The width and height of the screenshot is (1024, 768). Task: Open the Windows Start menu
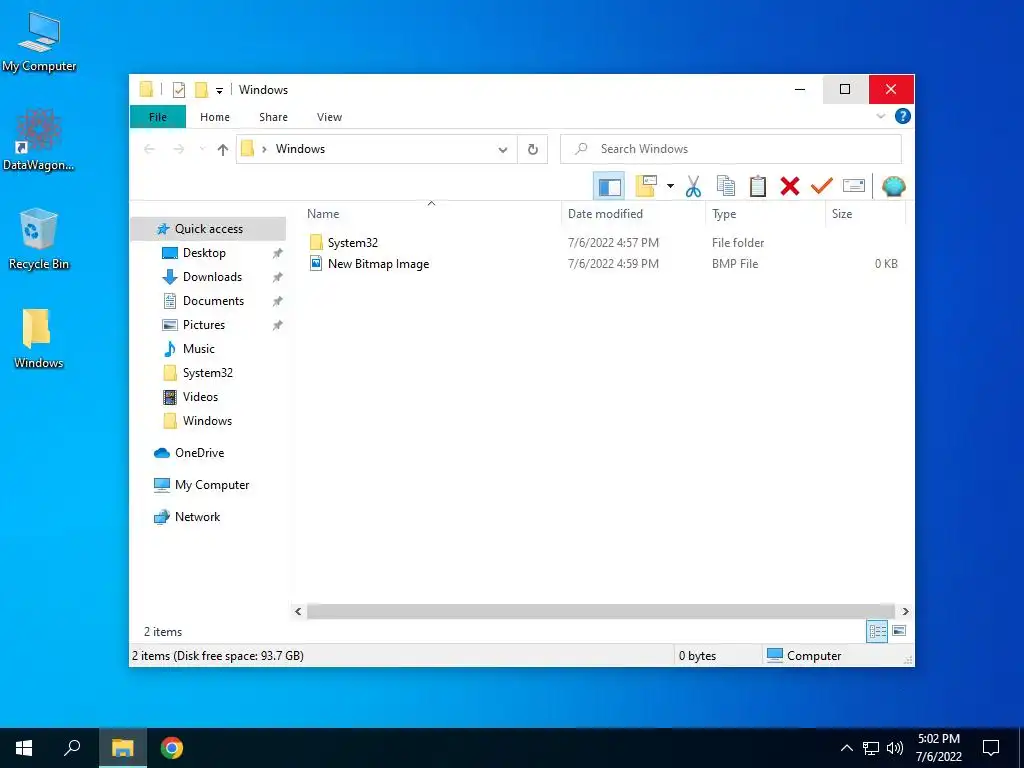point(24,748)
